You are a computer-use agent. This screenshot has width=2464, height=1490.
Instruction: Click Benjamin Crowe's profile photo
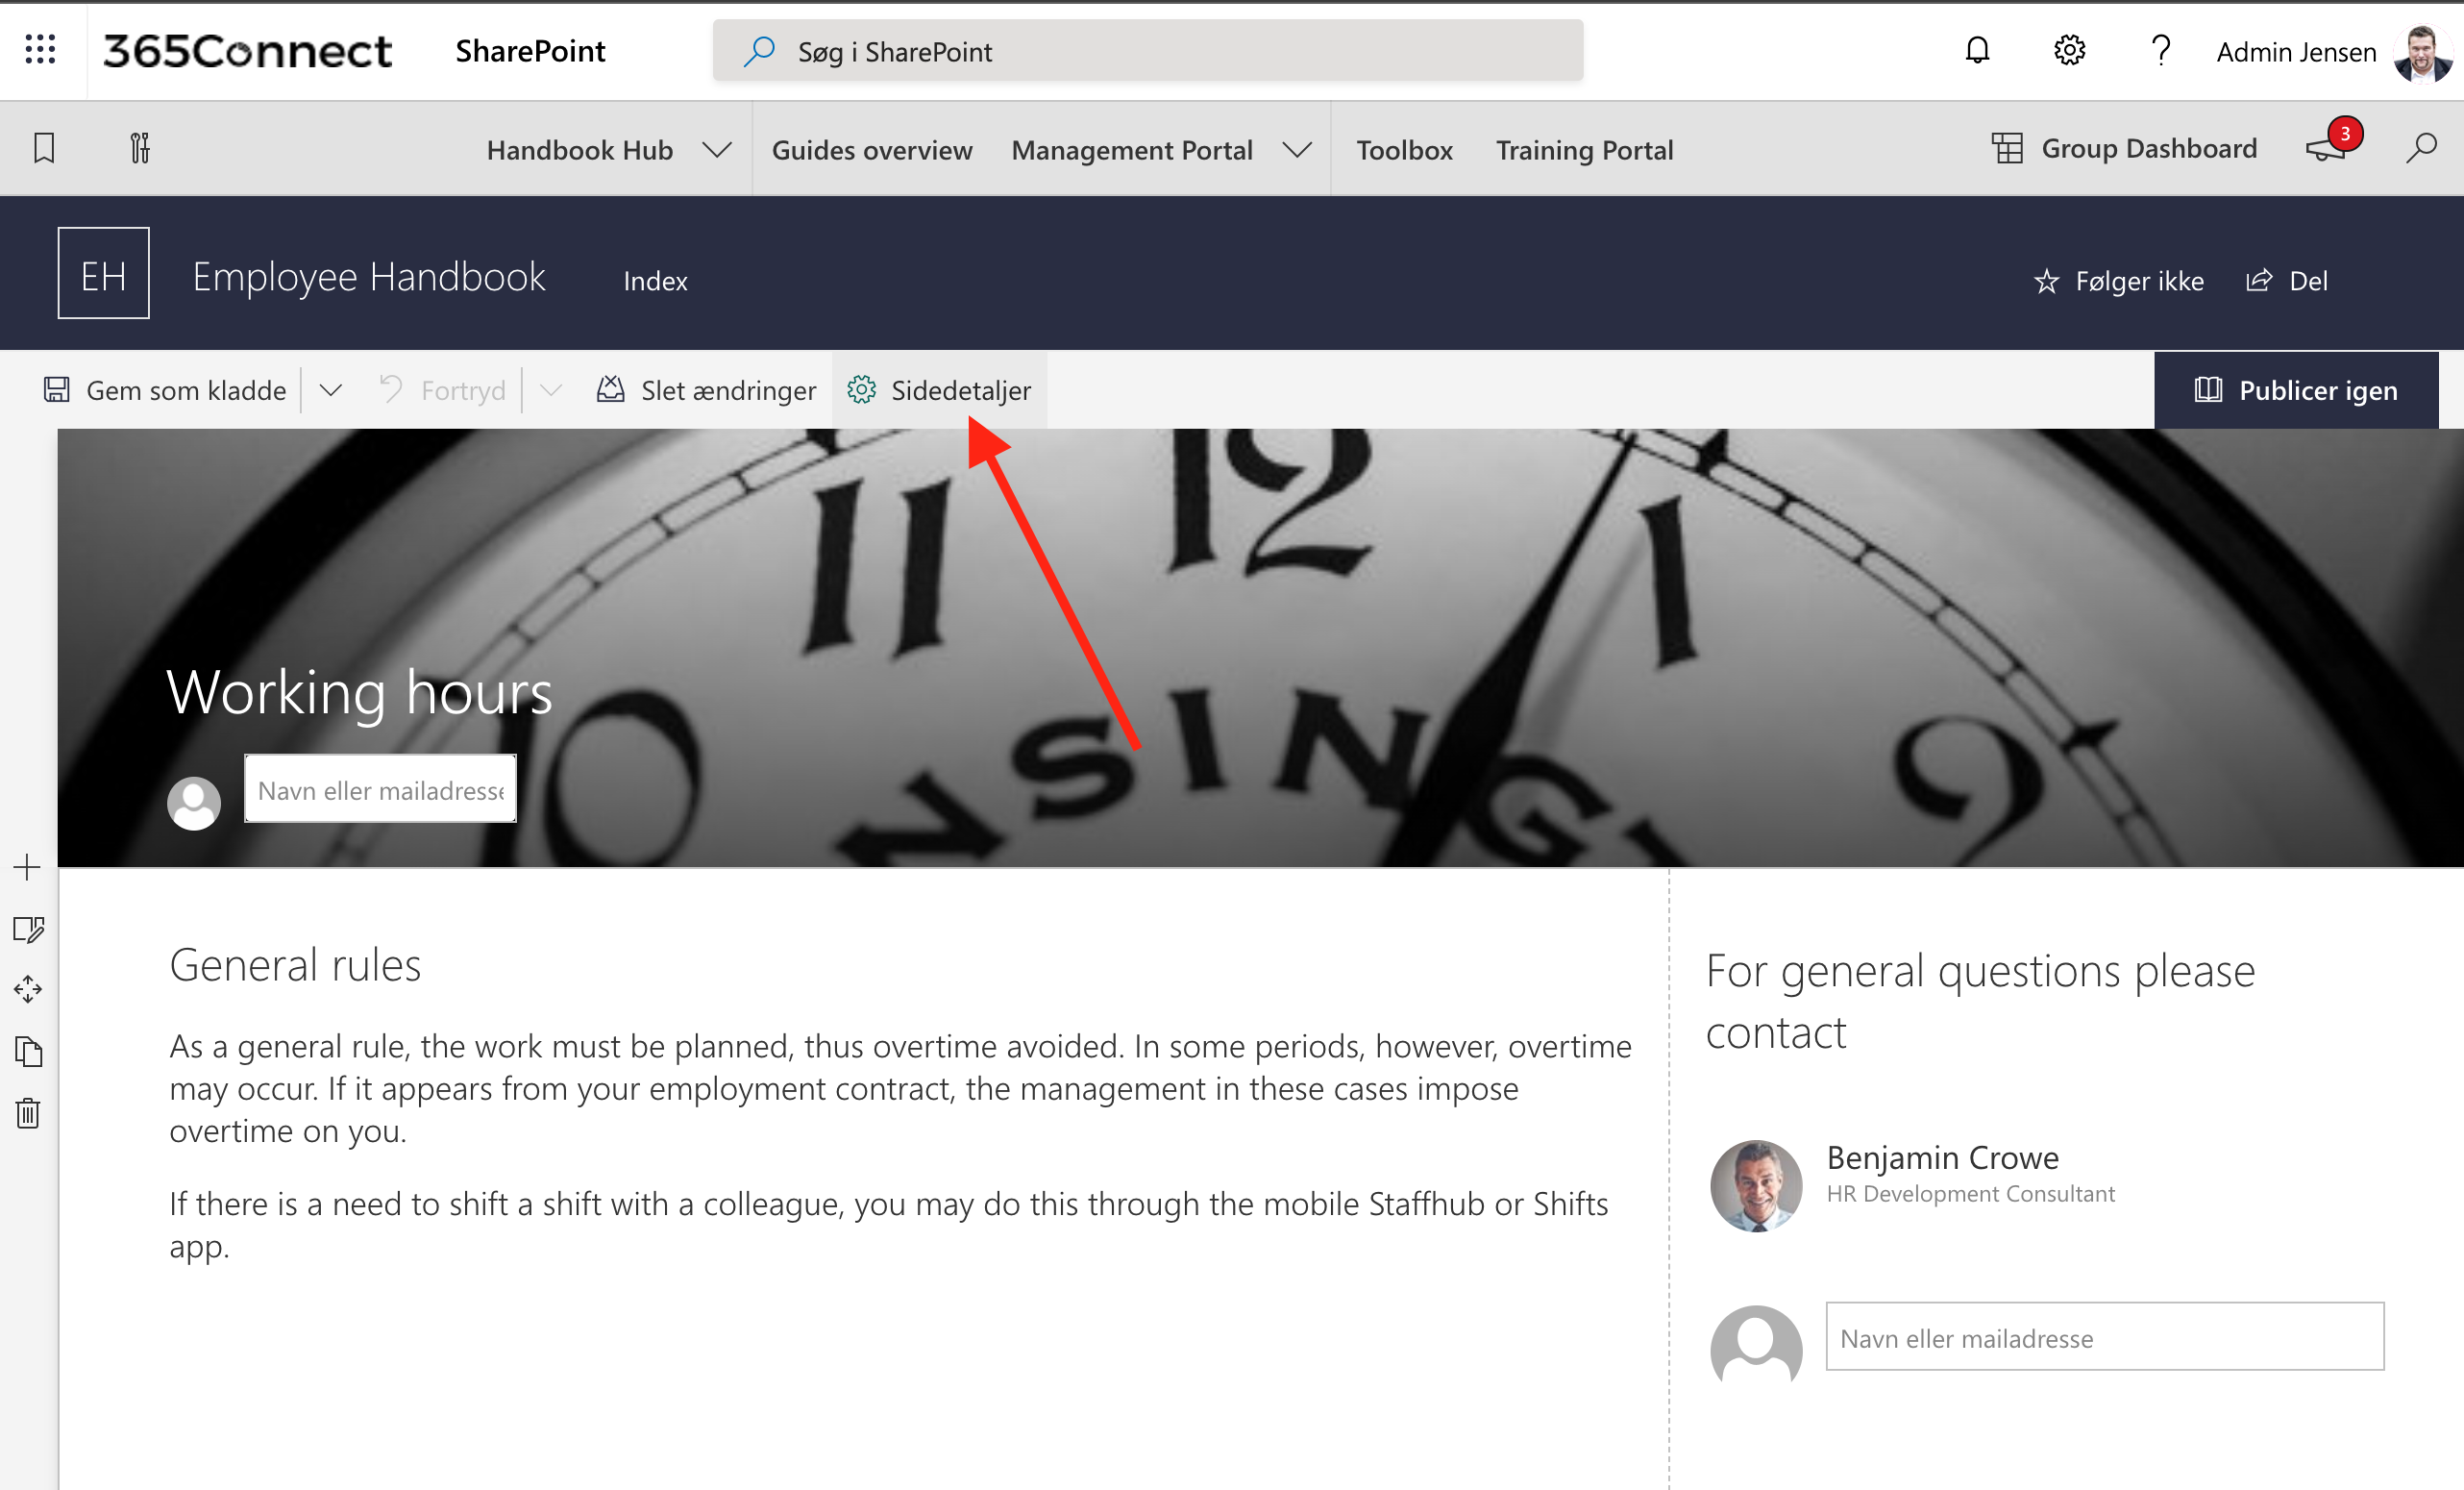(x=1756, y=1186)
